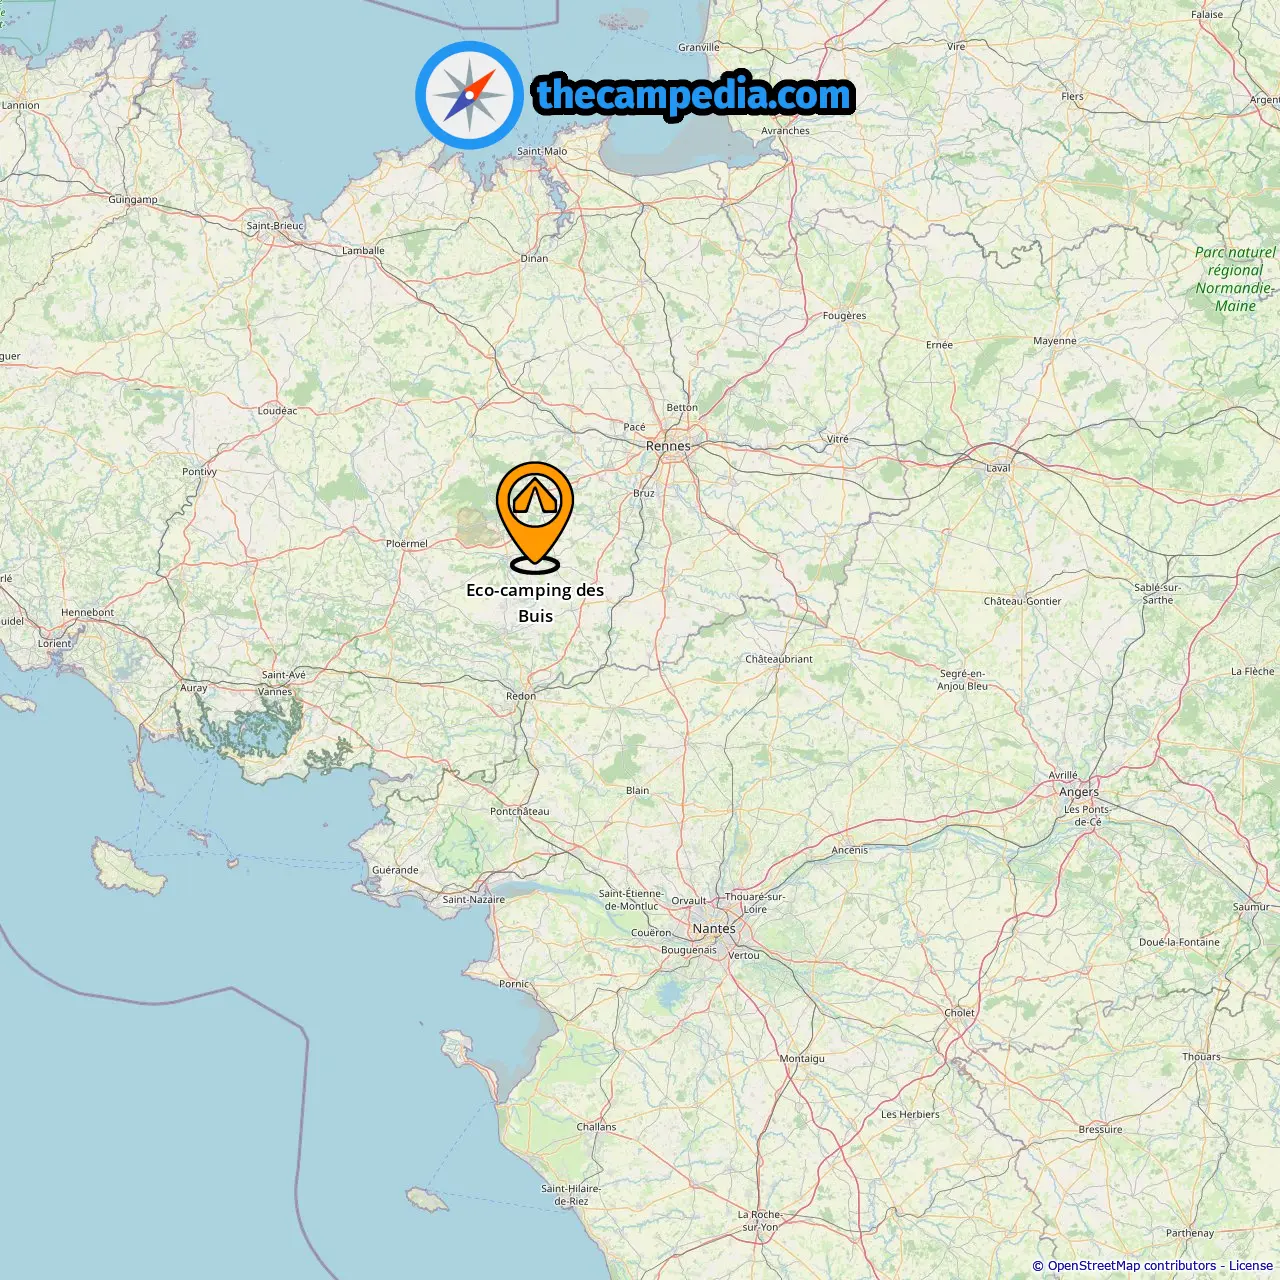
Task: Click the Laval town label
Action: (x=998, y=468)
